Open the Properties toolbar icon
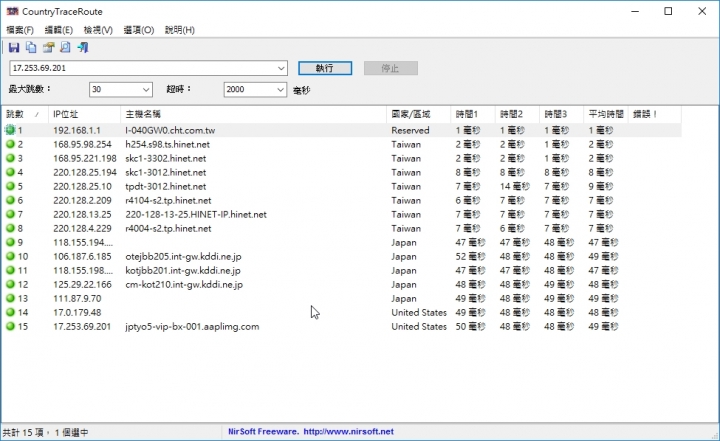 pyautogui.click(x=48, y=47)
